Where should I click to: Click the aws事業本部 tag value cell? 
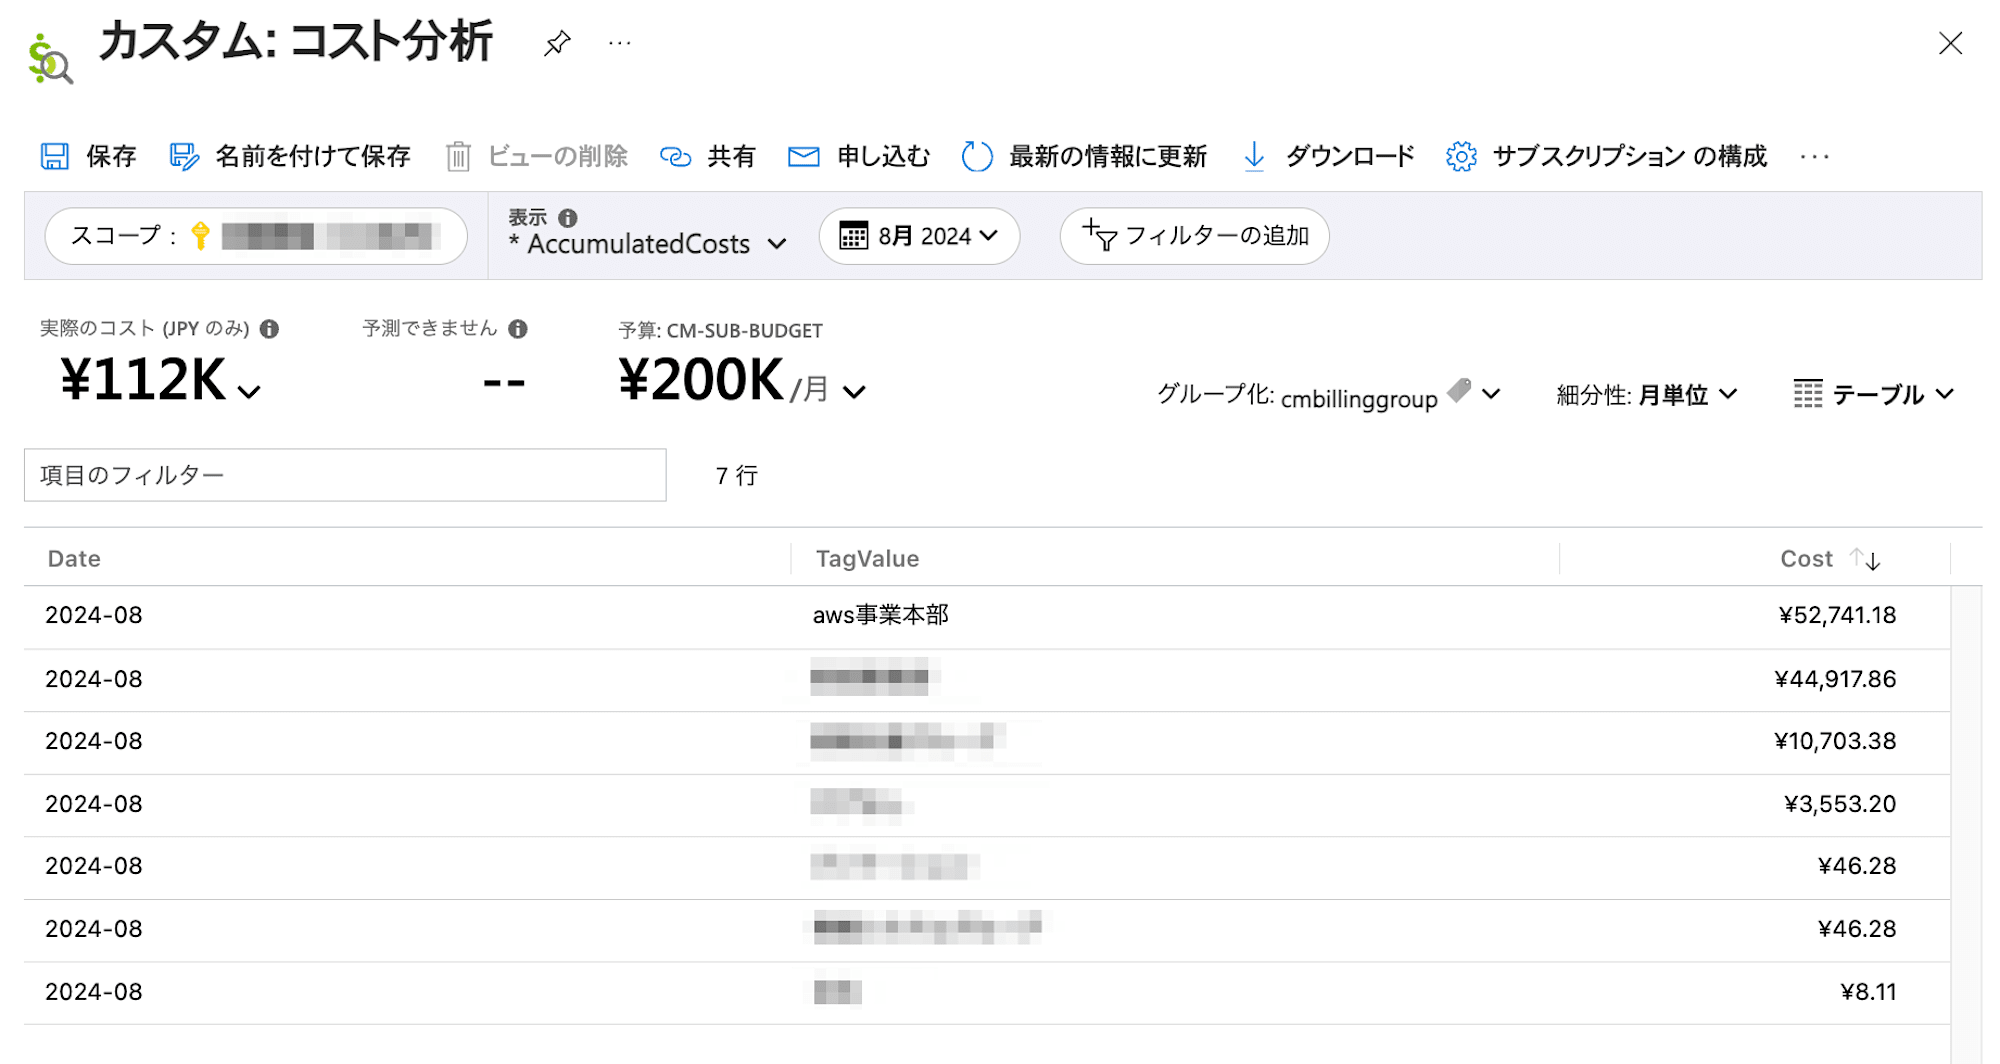(880, 615)
